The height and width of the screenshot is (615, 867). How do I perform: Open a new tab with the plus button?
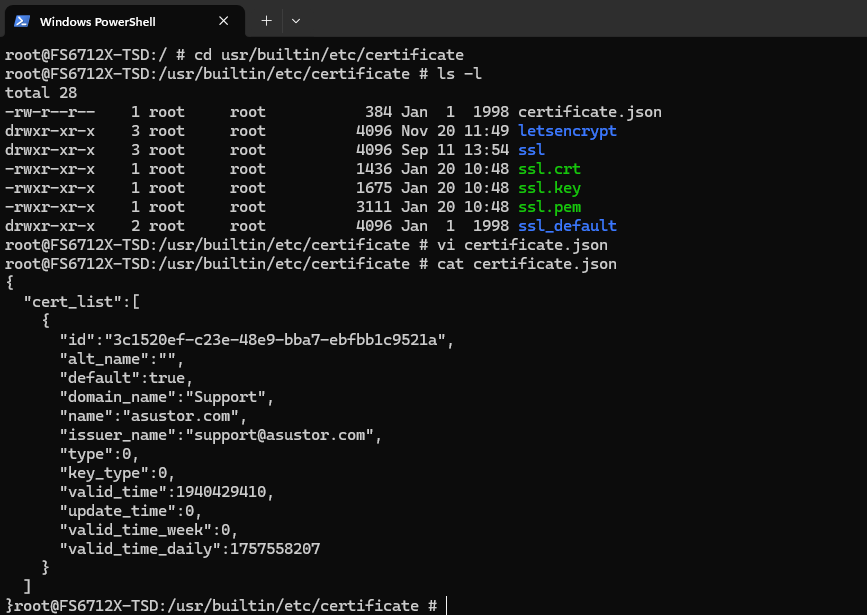point(266,20)
